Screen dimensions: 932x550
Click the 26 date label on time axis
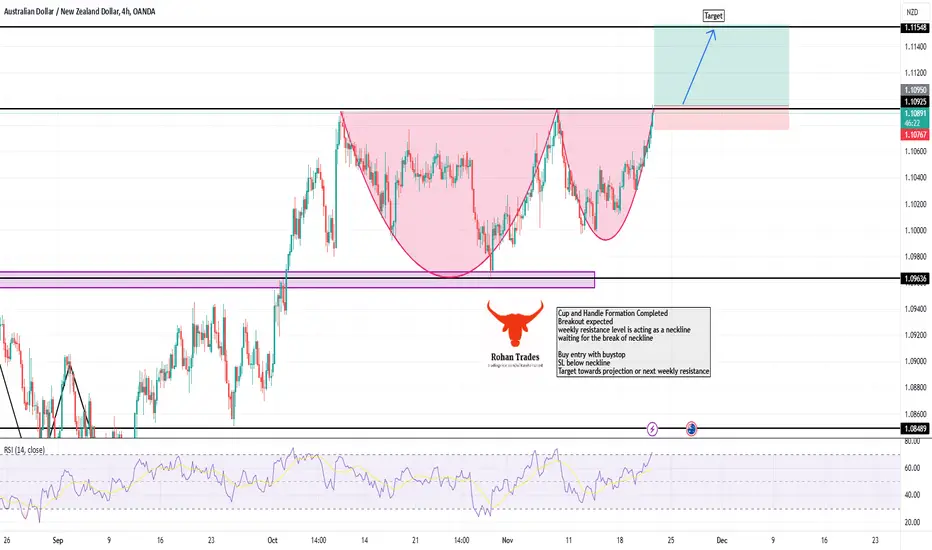pyautogui.click(x=7, y=540)
